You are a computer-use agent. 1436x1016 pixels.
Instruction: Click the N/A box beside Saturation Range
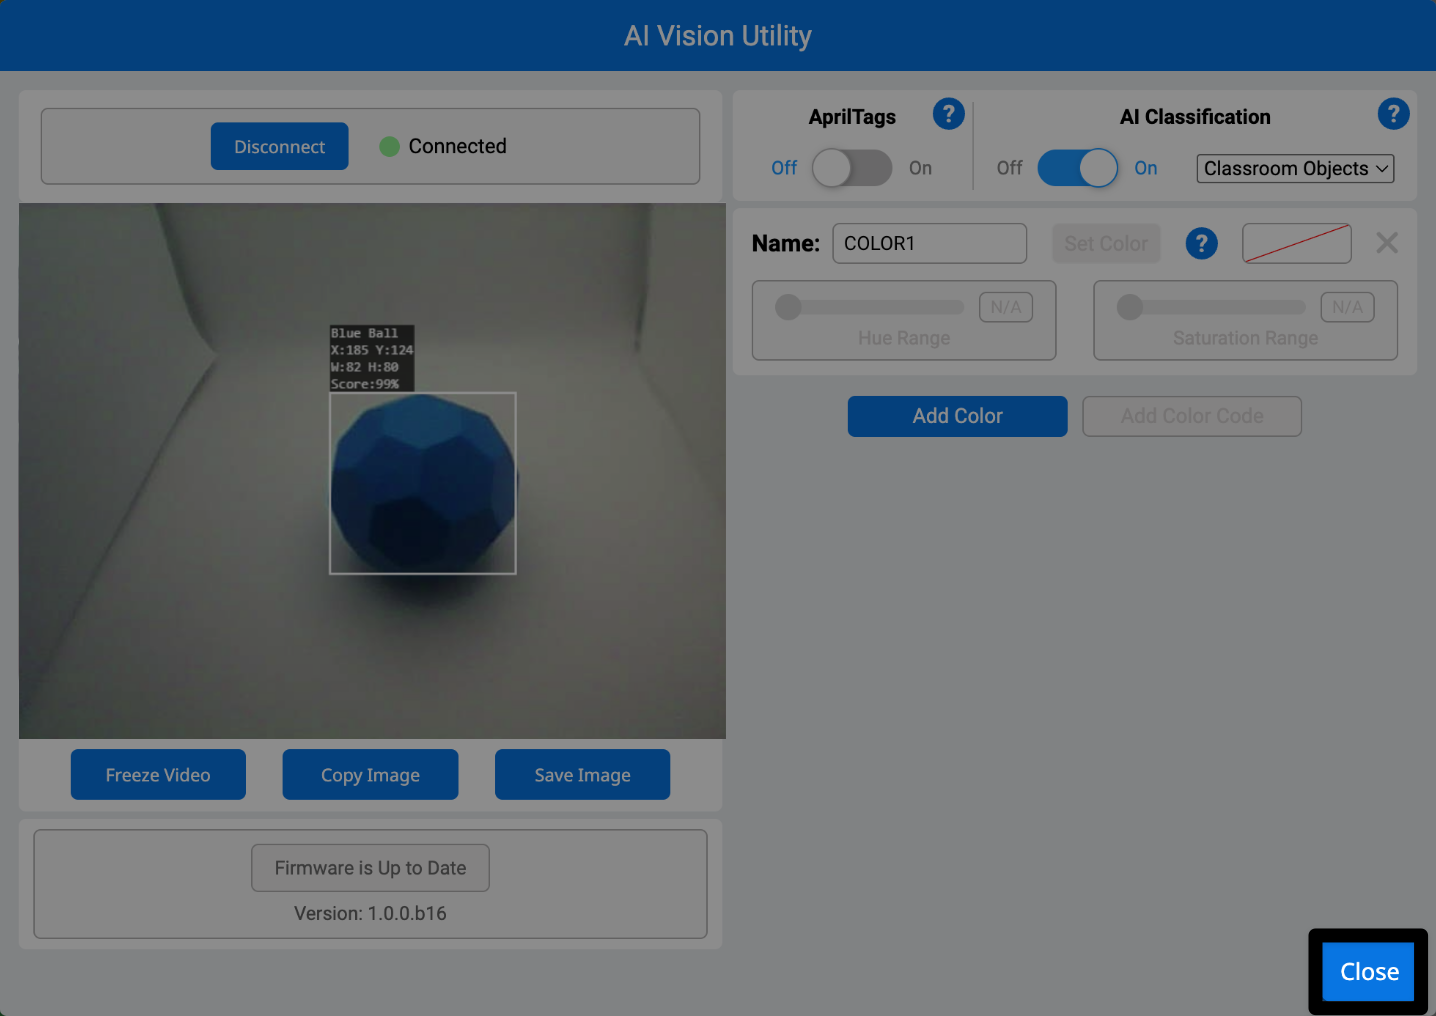[1347, 307]
